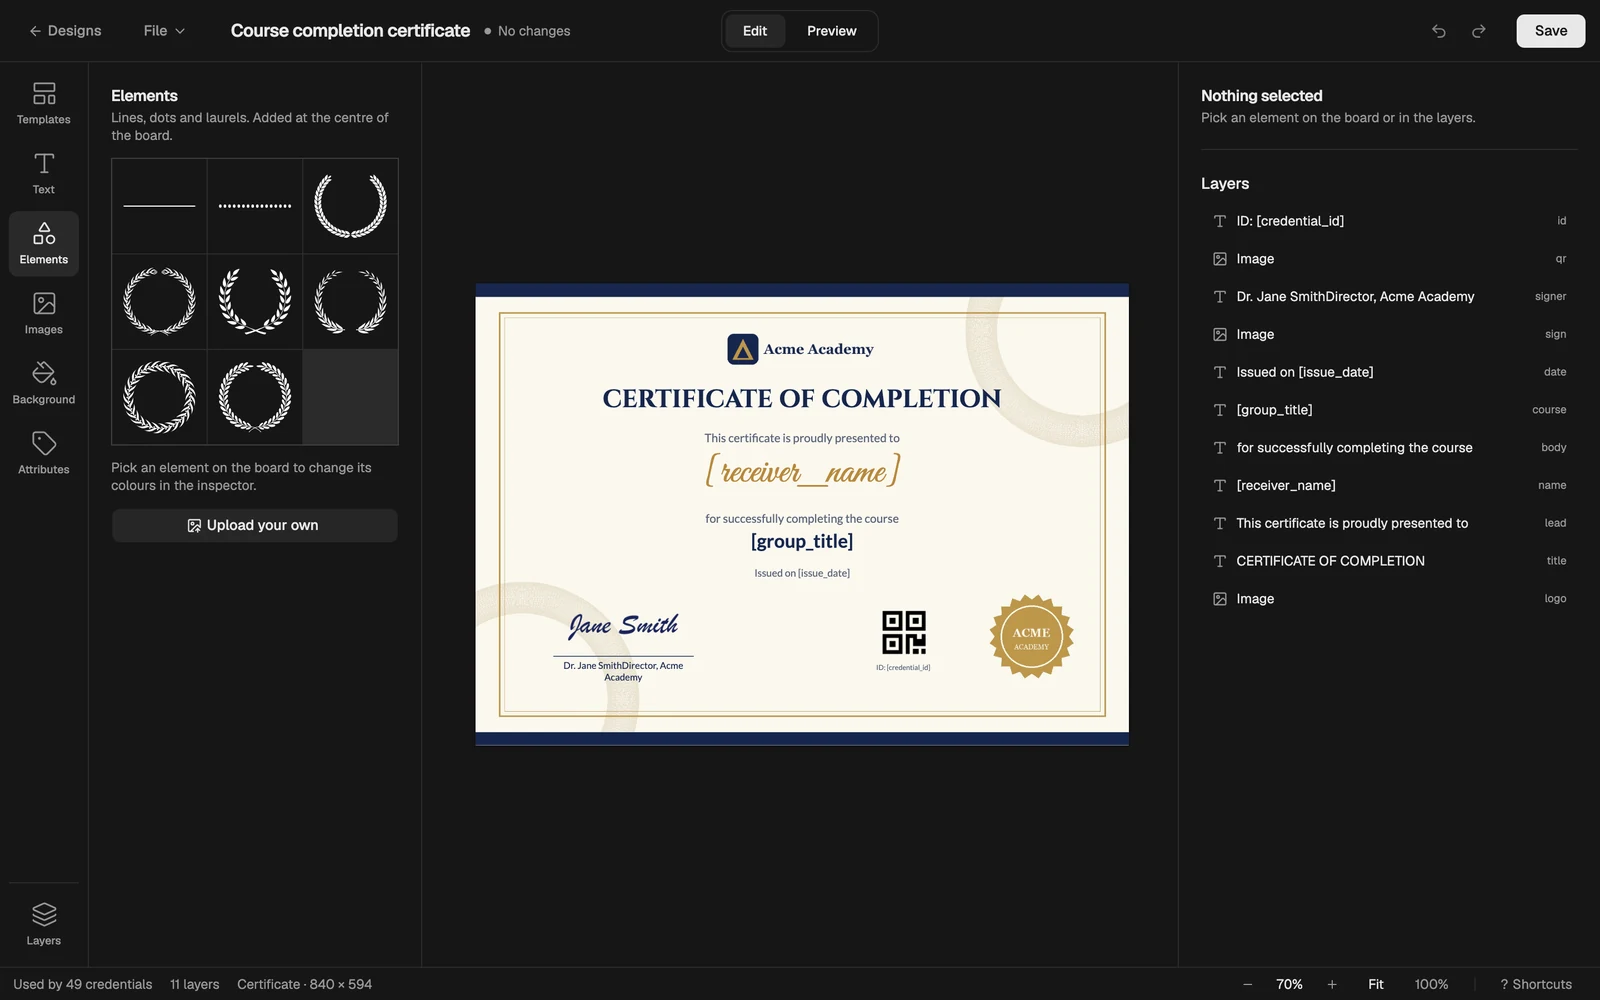Viewport: 1600px width, 1000px height.
Task: Click the 70% zoom value
Action: coord(1289,984)
